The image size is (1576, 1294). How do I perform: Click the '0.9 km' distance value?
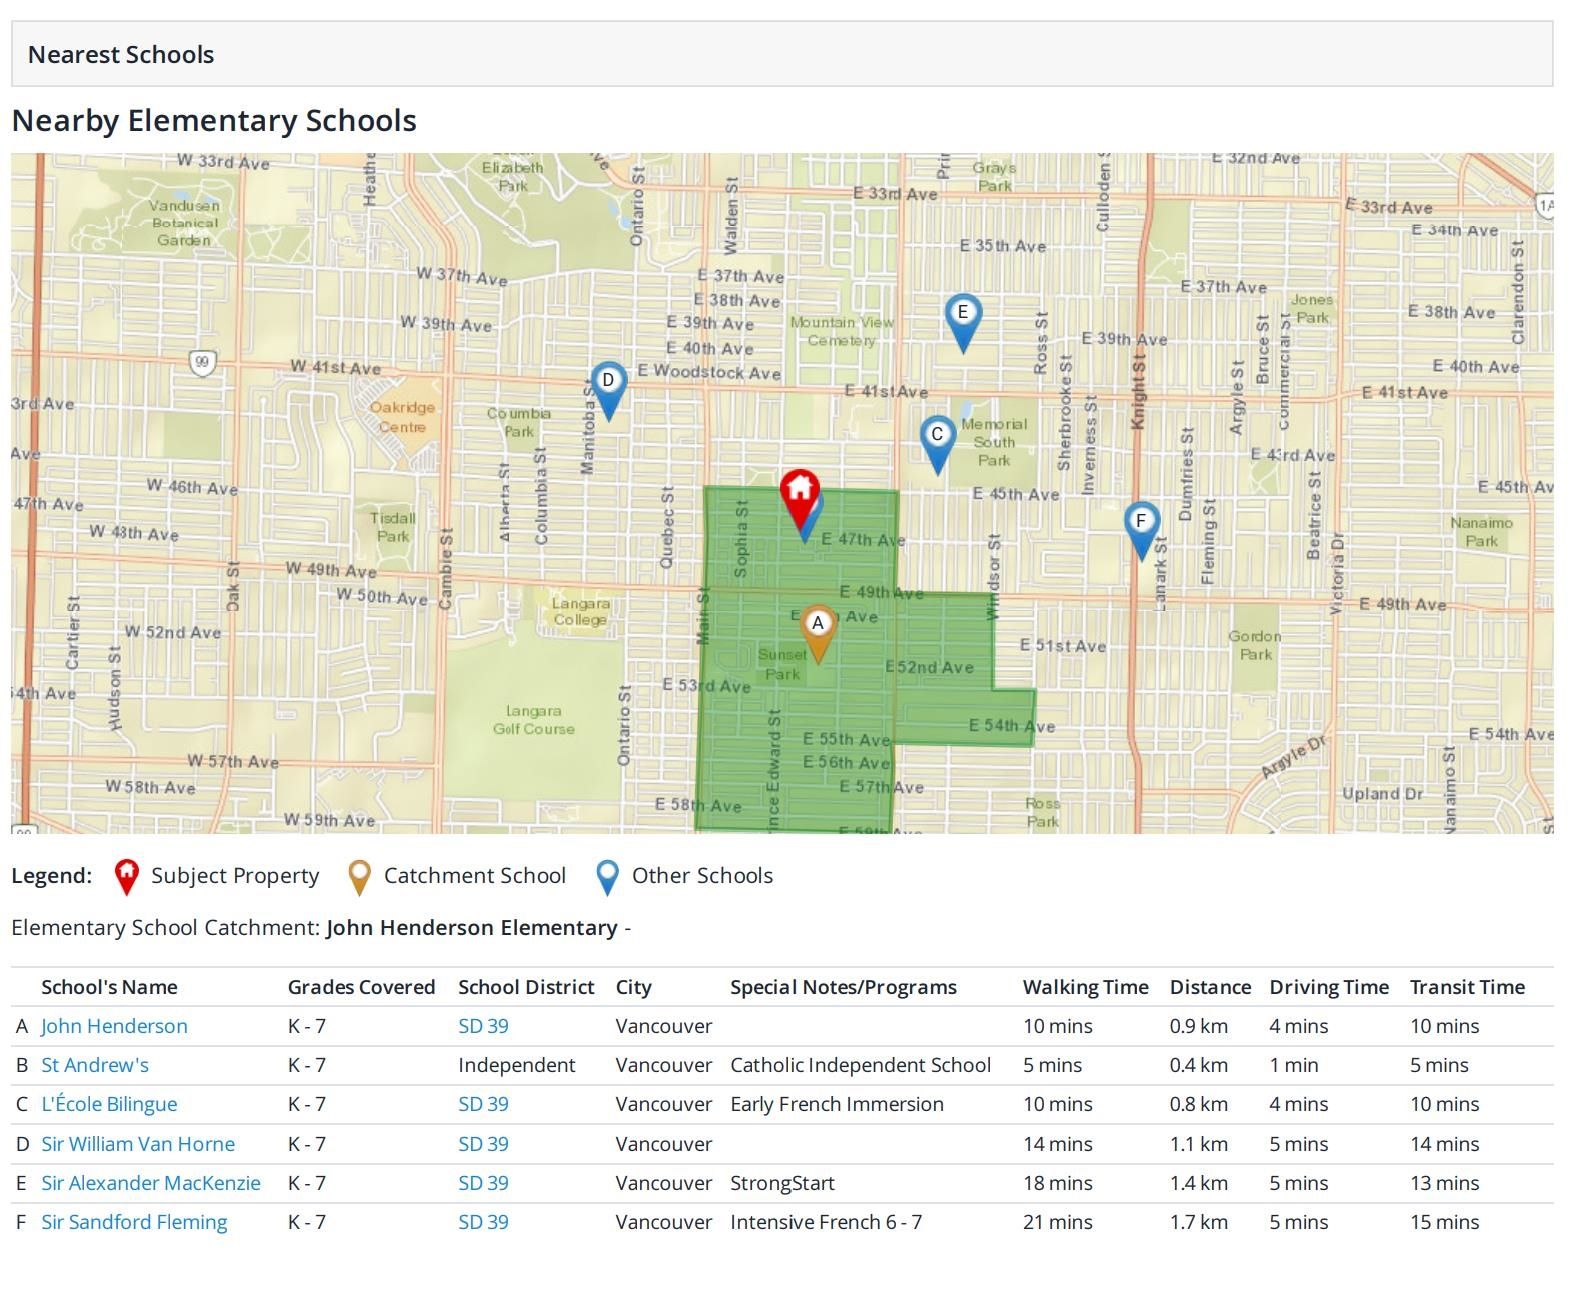(1198, 1026)
